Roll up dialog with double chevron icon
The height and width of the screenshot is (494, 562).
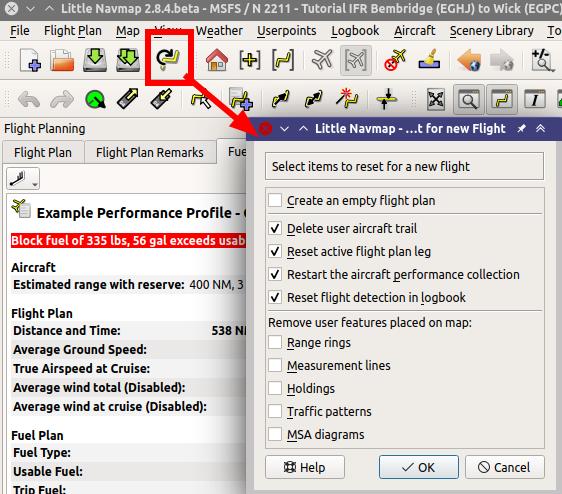(540, 128)
